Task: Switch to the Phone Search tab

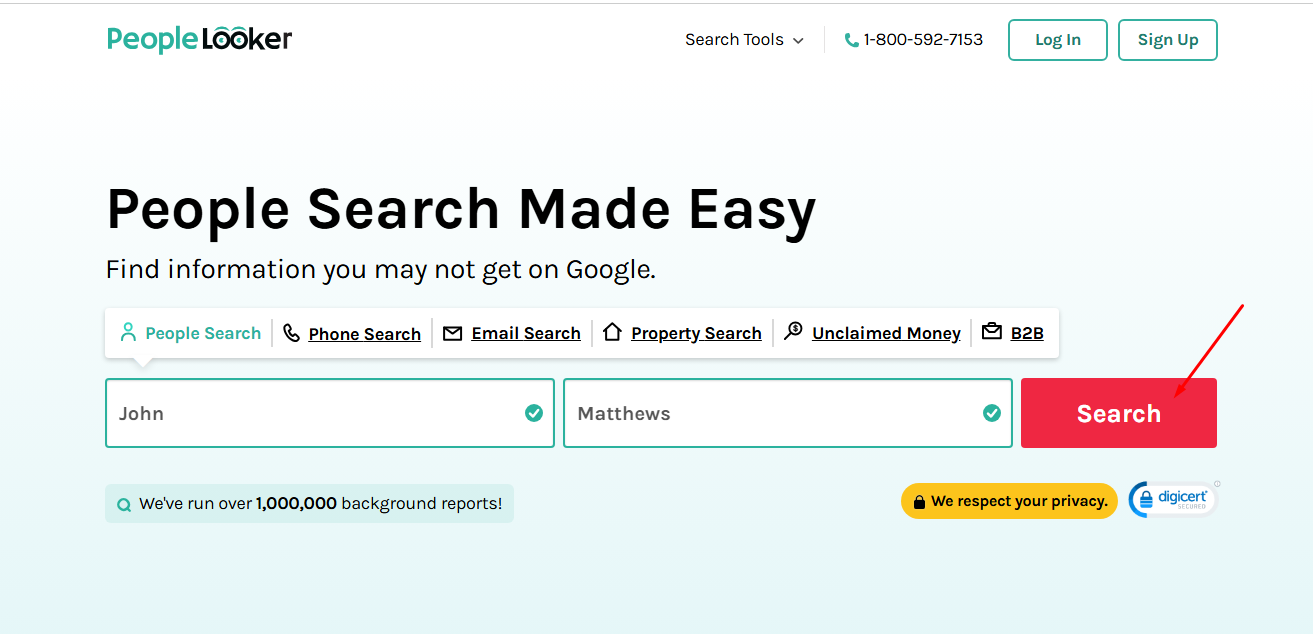Action: [x=352, y=333]
